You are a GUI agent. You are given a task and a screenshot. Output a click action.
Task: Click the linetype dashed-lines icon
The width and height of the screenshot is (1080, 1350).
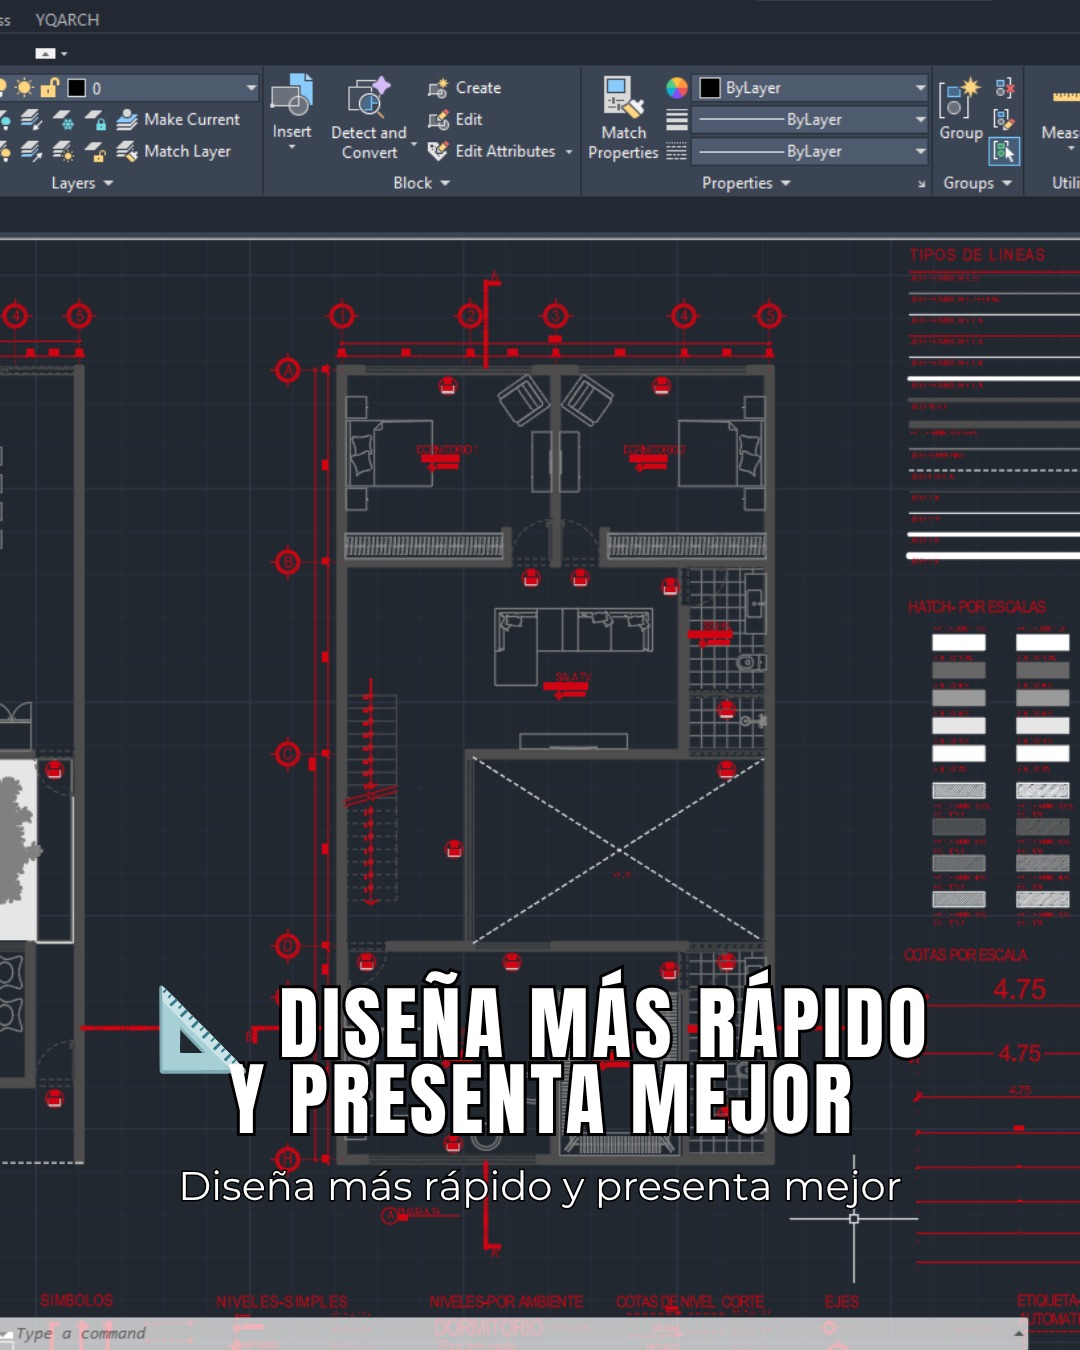click(677, 152)
